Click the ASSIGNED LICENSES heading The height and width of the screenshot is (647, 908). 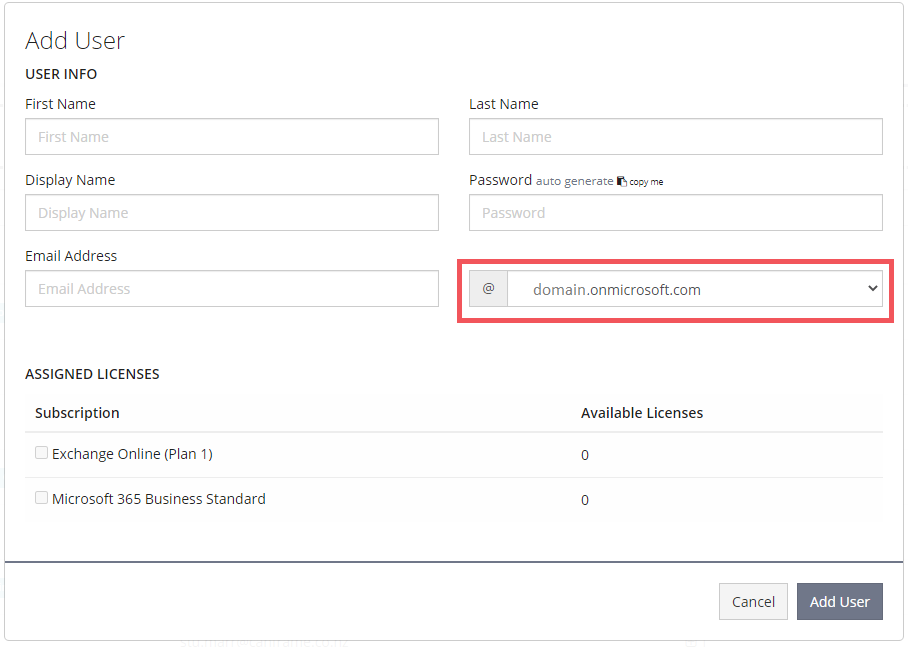[x=92, y=374]
